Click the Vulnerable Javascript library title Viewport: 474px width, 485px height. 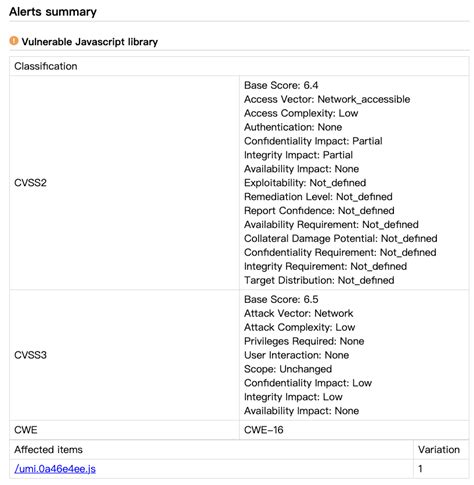click(x=90, y=42)
